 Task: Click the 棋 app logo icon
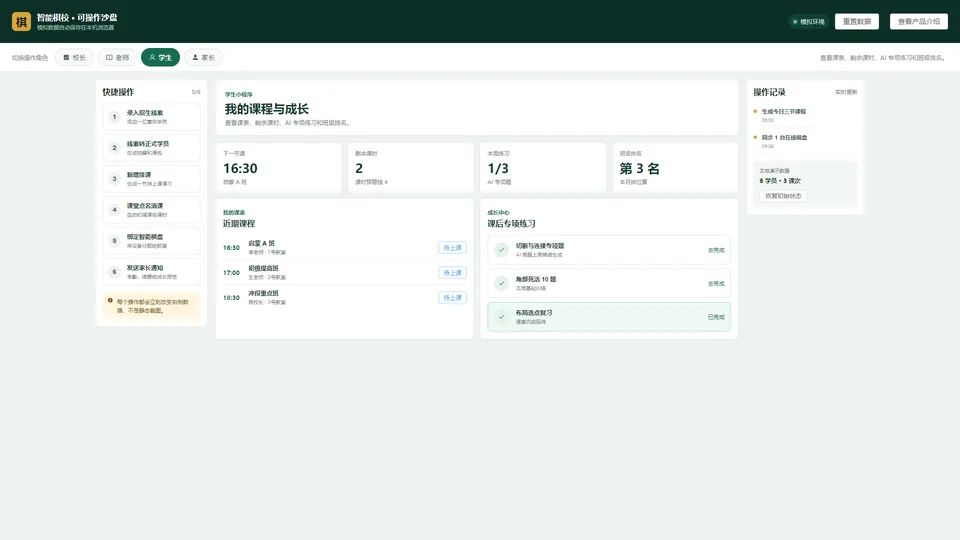[x=21, y=21]
